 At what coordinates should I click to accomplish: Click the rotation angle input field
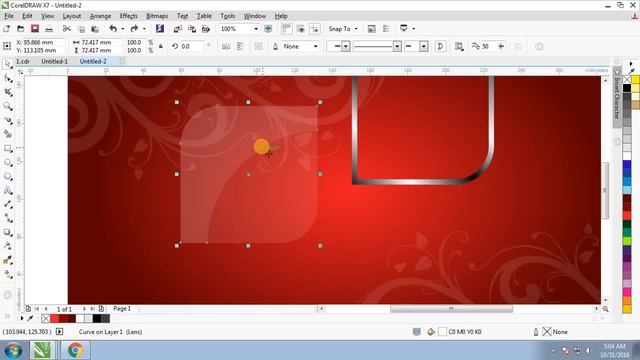pos(192,47)
